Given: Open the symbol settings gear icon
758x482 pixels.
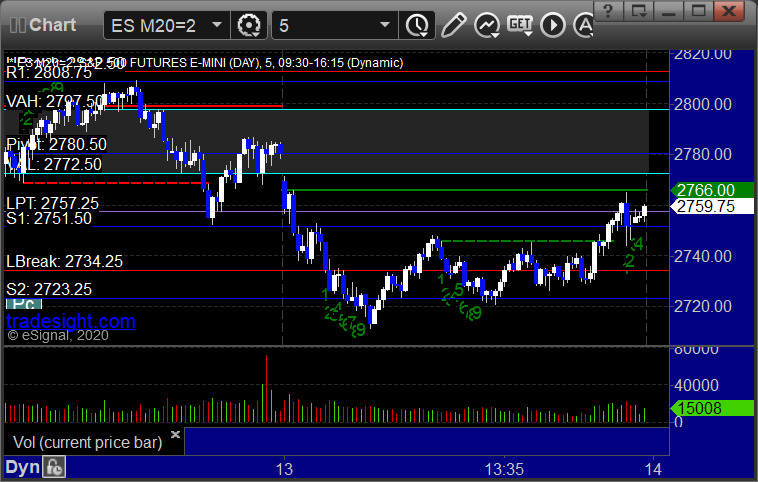Looking at the screenshot, I should 249,25.
